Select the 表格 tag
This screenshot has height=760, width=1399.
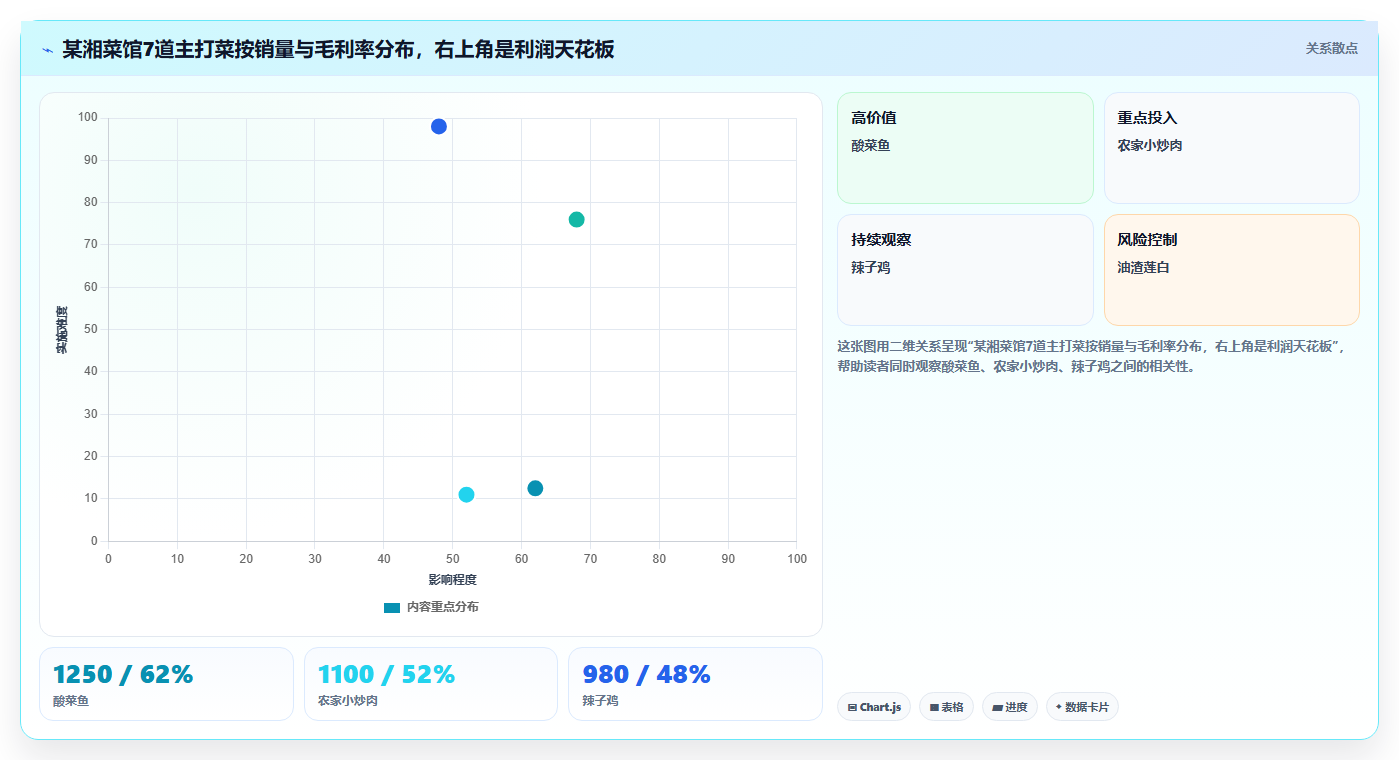(x=946, y=707)
